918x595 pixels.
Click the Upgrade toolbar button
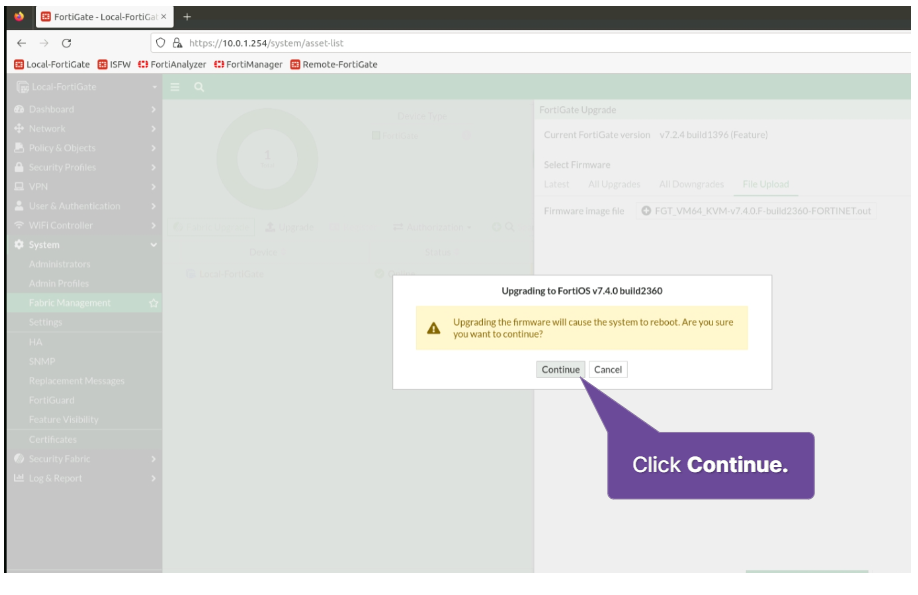[290, 227]
